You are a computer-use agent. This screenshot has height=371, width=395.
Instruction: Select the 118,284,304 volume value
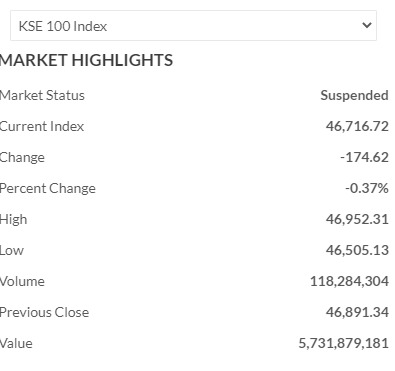(x=349, y=281)
